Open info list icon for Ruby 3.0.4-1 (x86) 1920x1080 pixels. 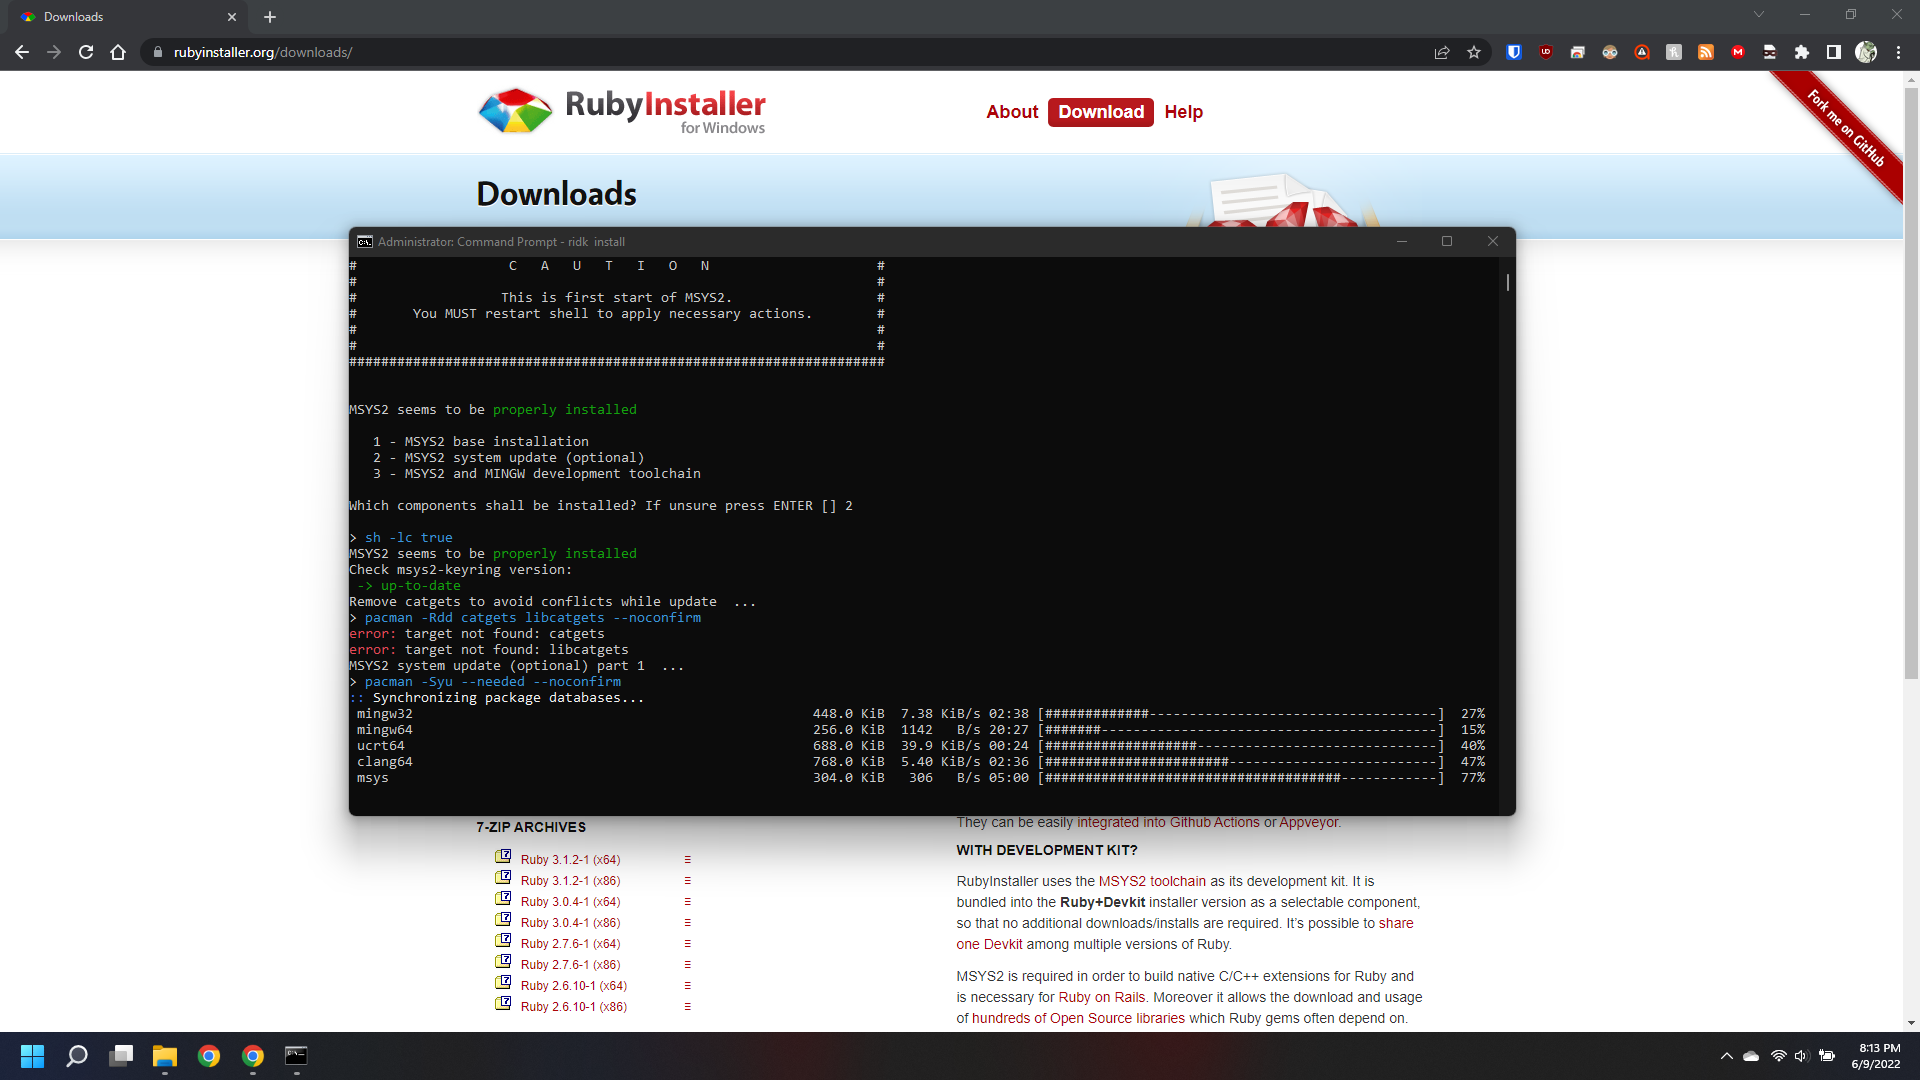click(687, 923)
